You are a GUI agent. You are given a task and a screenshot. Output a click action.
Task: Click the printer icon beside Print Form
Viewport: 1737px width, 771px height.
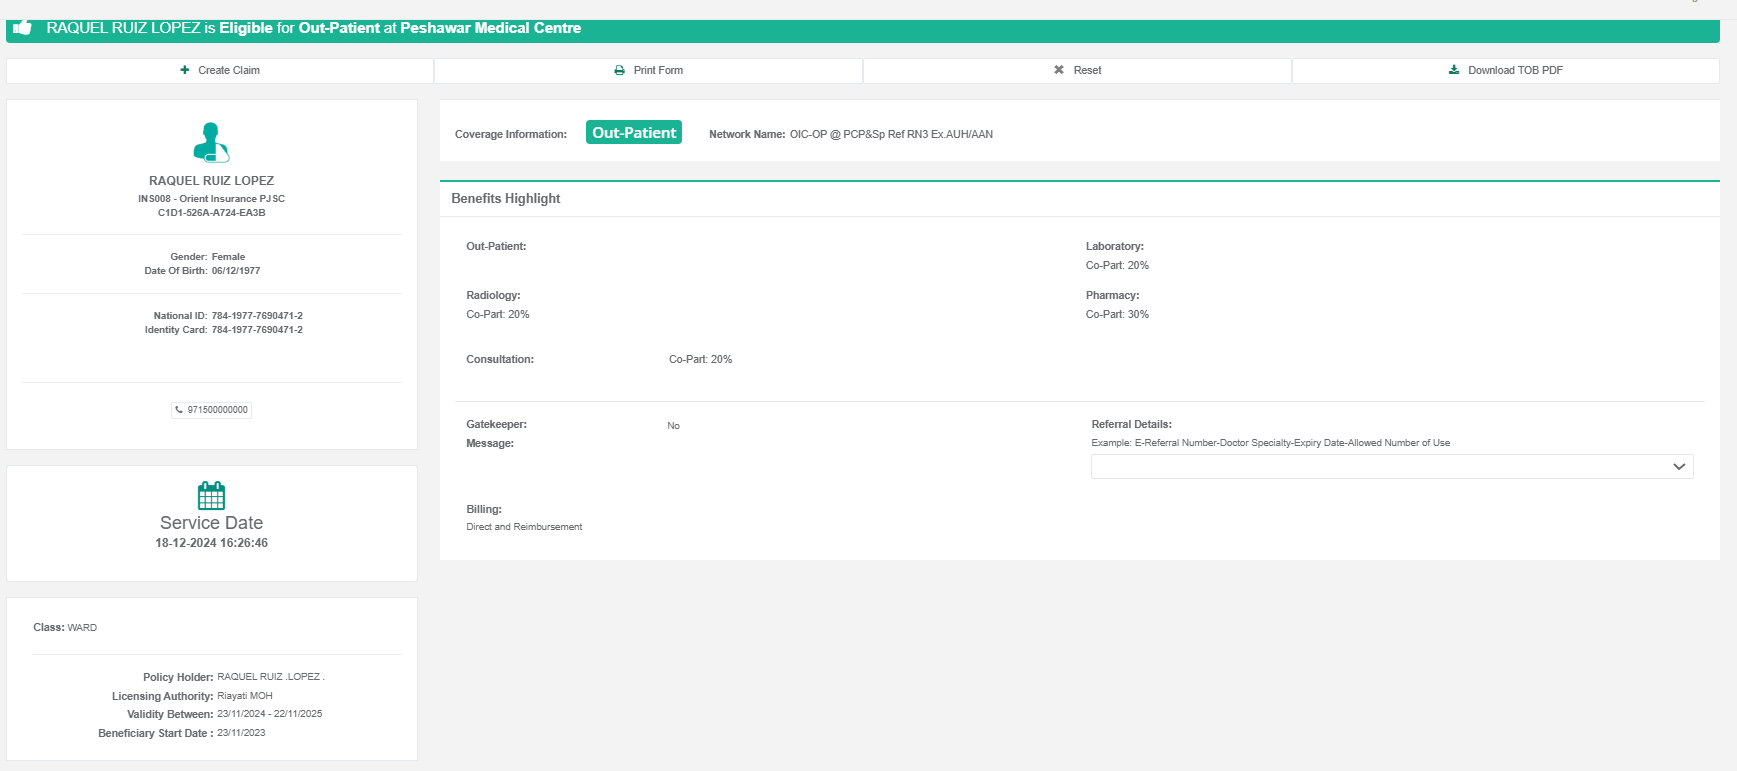tap(620, 70)
